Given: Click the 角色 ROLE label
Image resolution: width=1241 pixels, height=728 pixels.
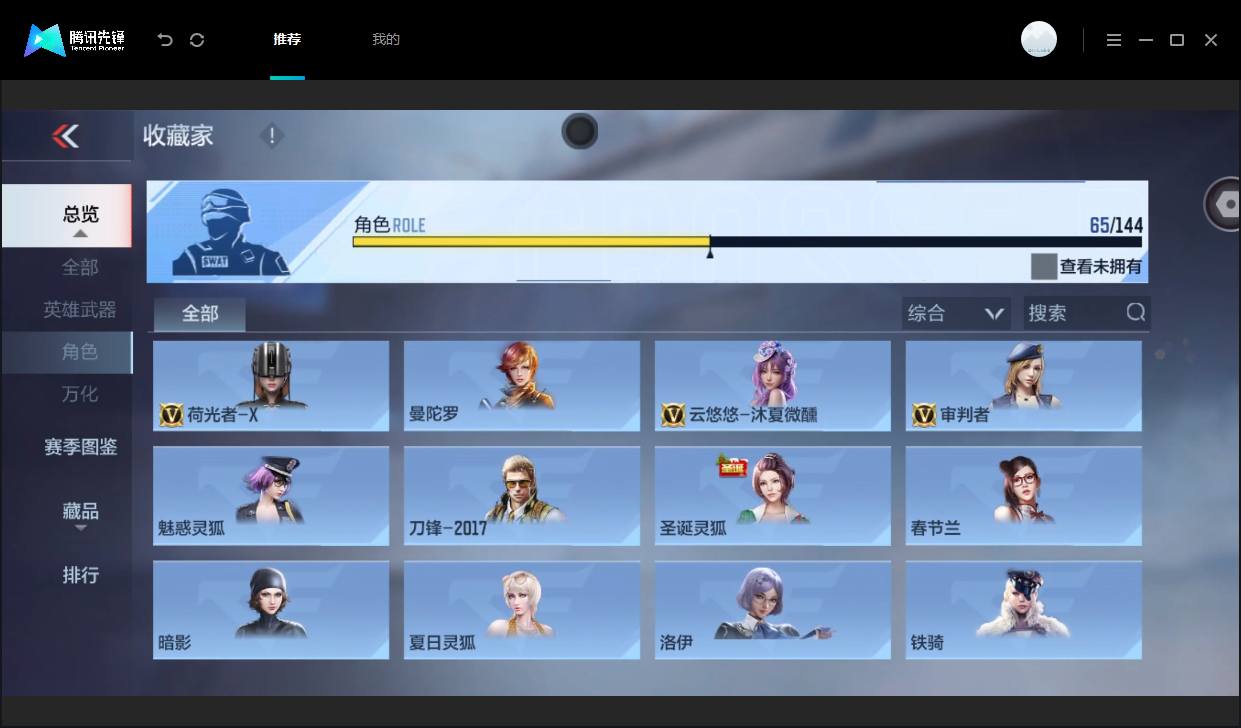Looking at the screenshot, I should [389, 225].
